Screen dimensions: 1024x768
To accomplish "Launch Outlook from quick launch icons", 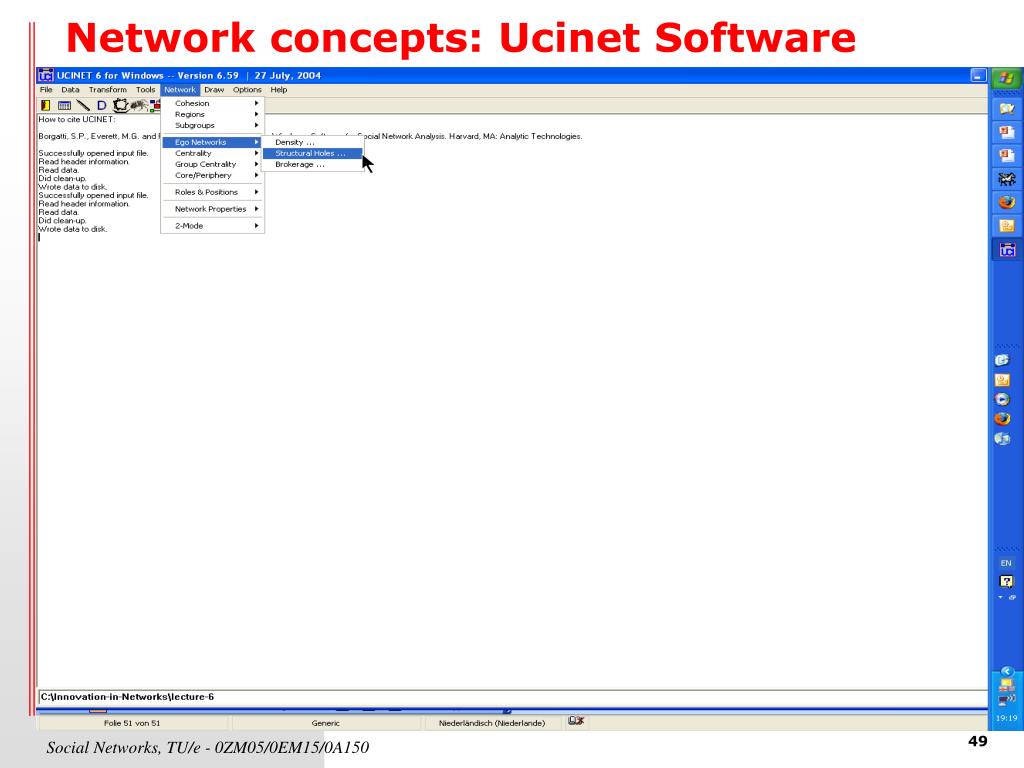I will (1002, 379).
